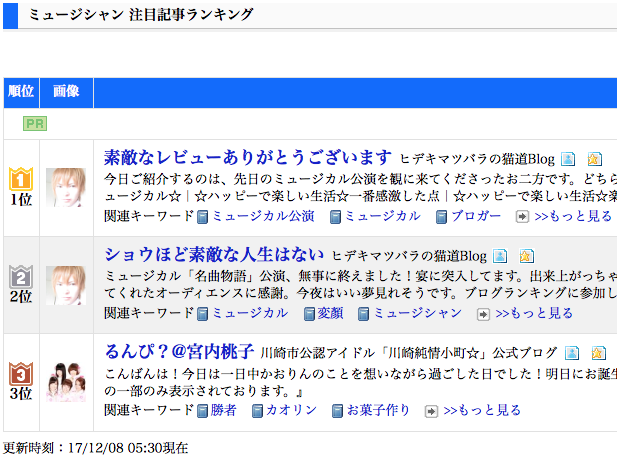Click profile icon beside 川崎純情小町 blog name

click(572, 353)
